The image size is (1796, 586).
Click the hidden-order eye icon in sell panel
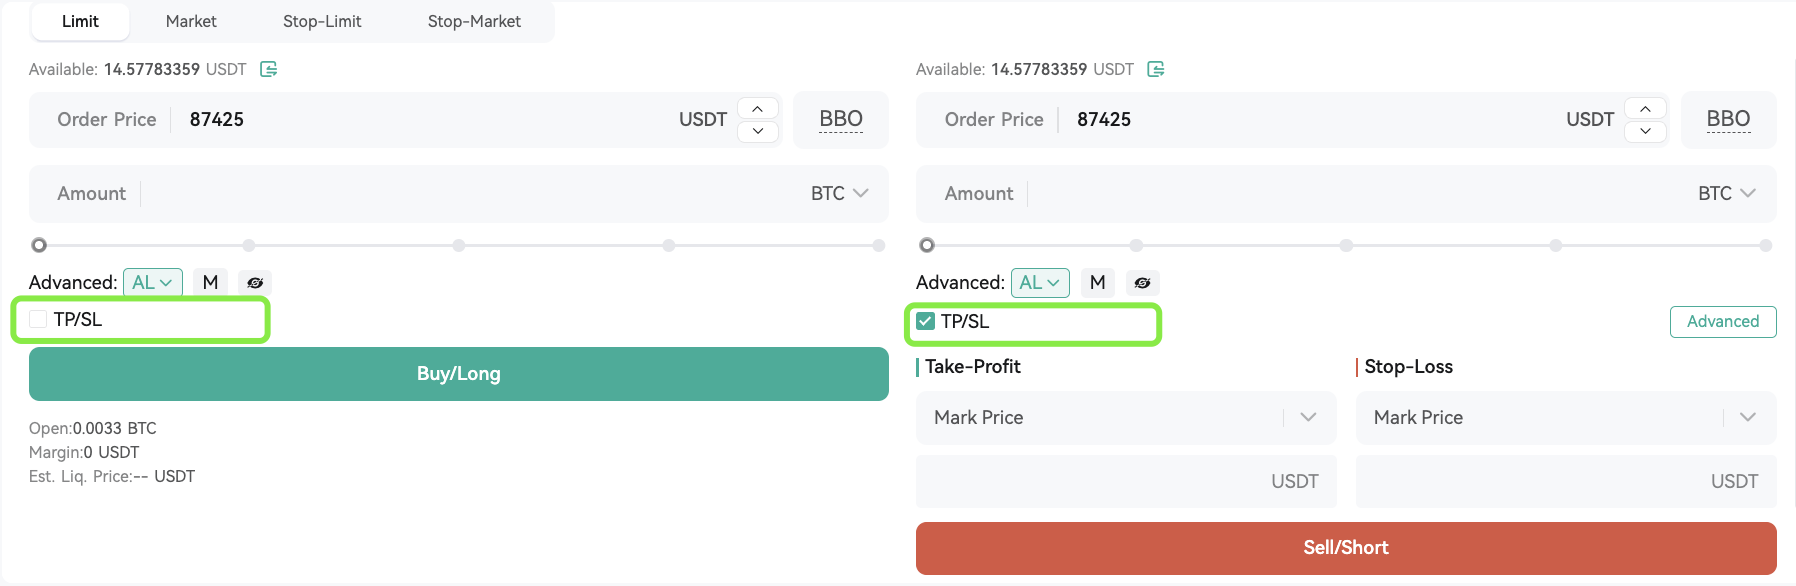point(1142,283)
